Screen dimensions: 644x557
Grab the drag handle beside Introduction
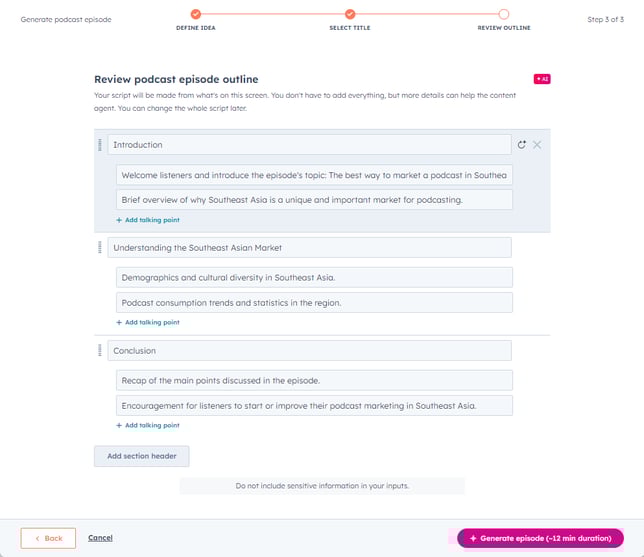point(100,145)
